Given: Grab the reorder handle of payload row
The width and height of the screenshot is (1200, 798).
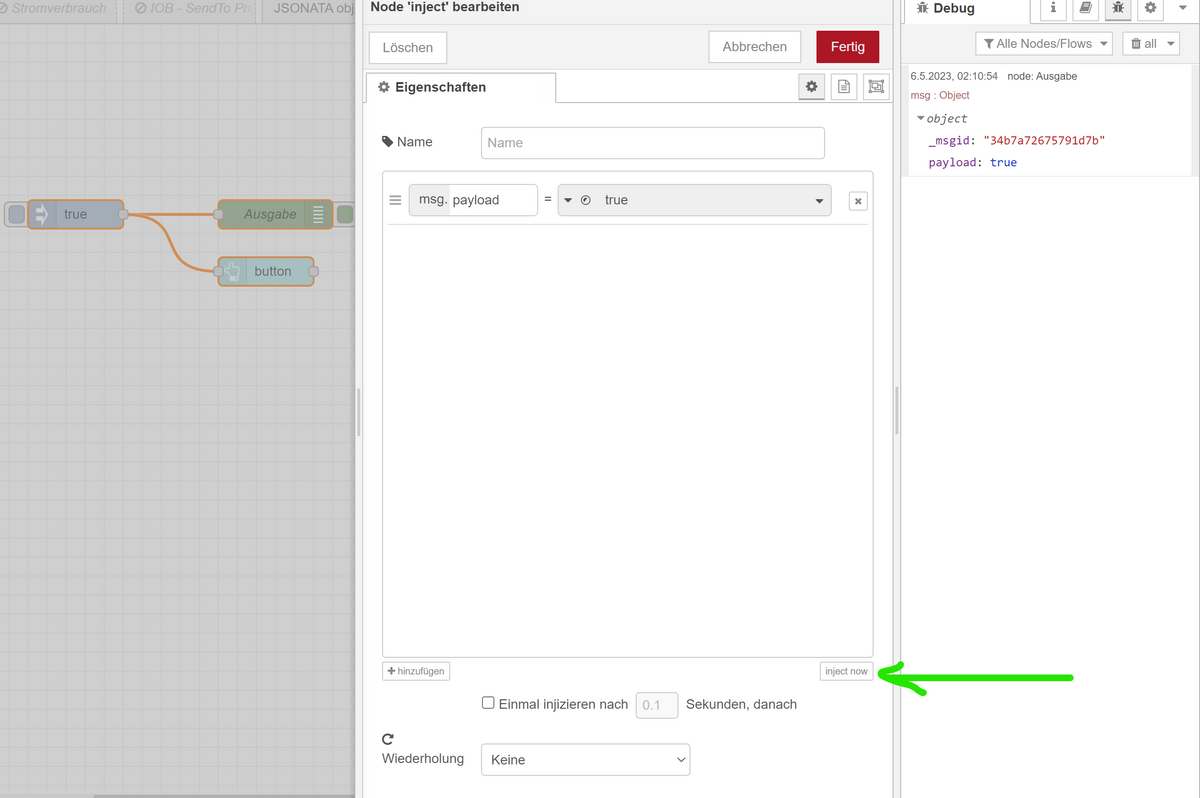Looking at the screenshot, I should coord(395,200).
